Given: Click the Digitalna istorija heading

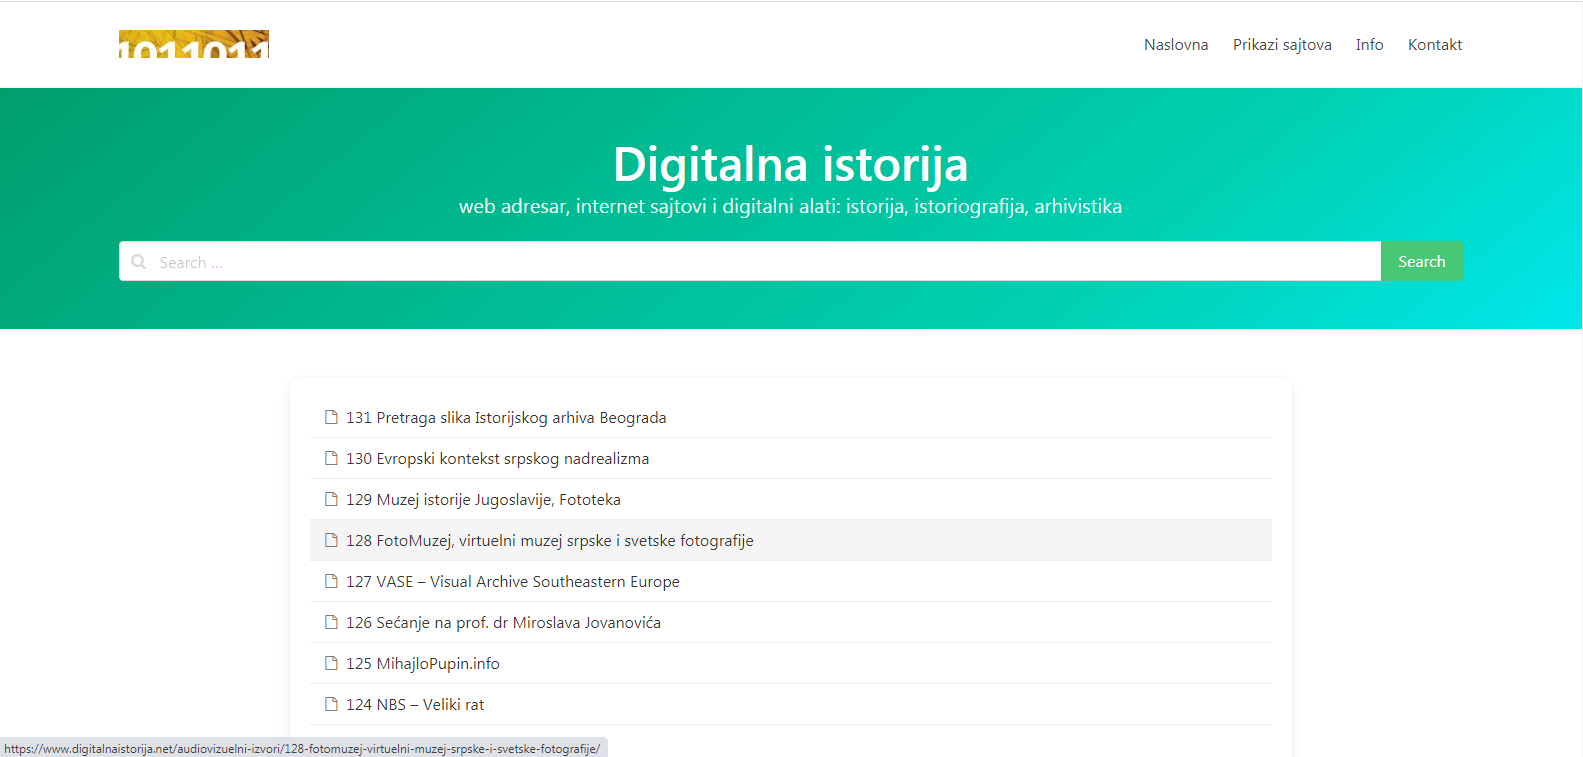Looking at the screenshot, I should 791,164.
